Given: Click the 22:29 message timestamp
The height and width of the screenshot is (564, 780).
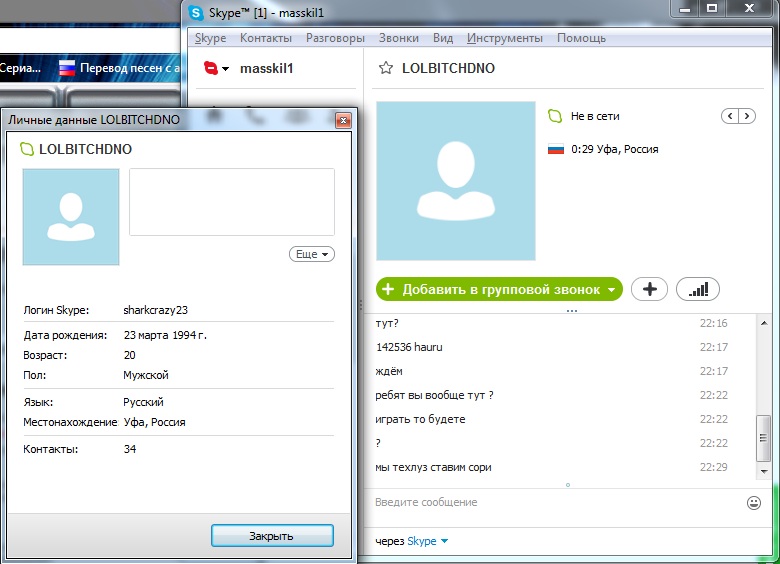Looking at the screenshot, I should [x=713, y=467].
